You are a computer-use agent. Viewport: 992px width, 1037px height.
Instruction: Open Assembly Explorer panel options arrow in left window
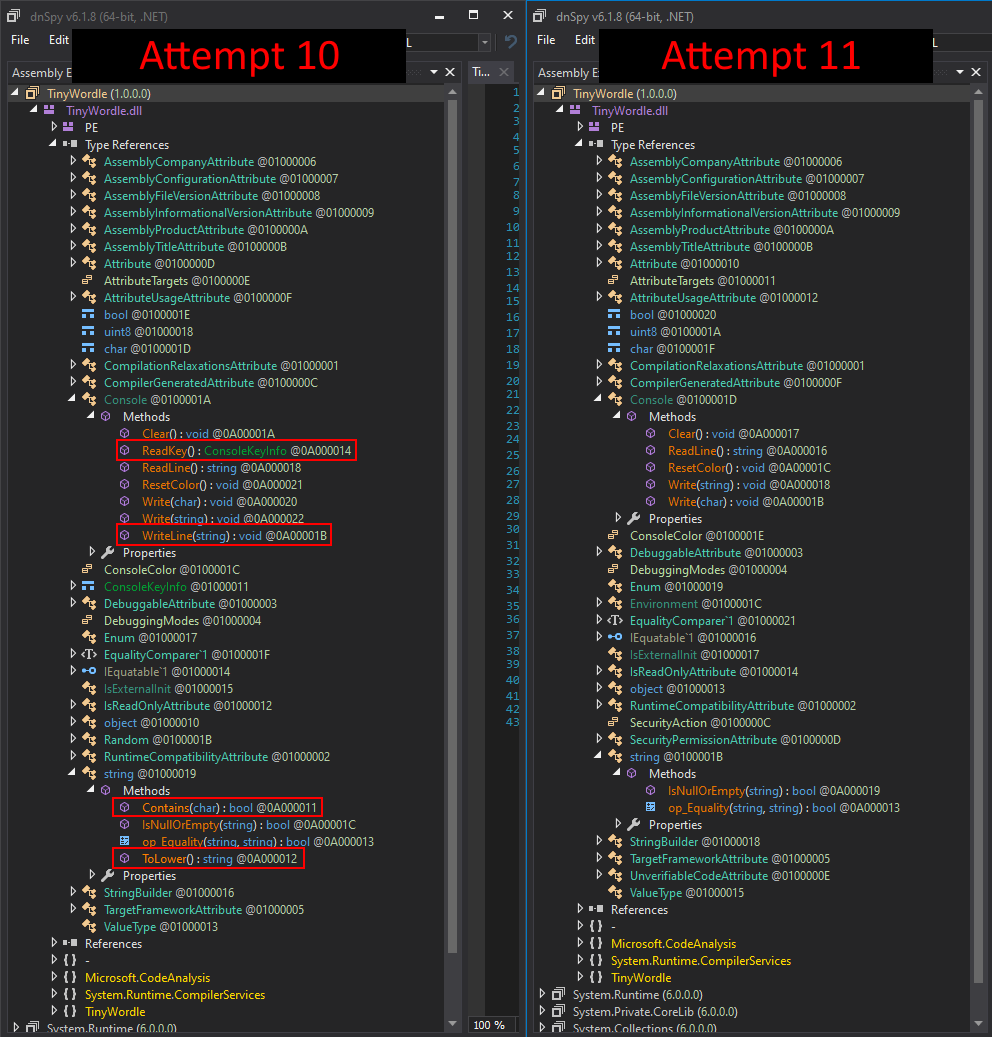[x=434, y=72]
